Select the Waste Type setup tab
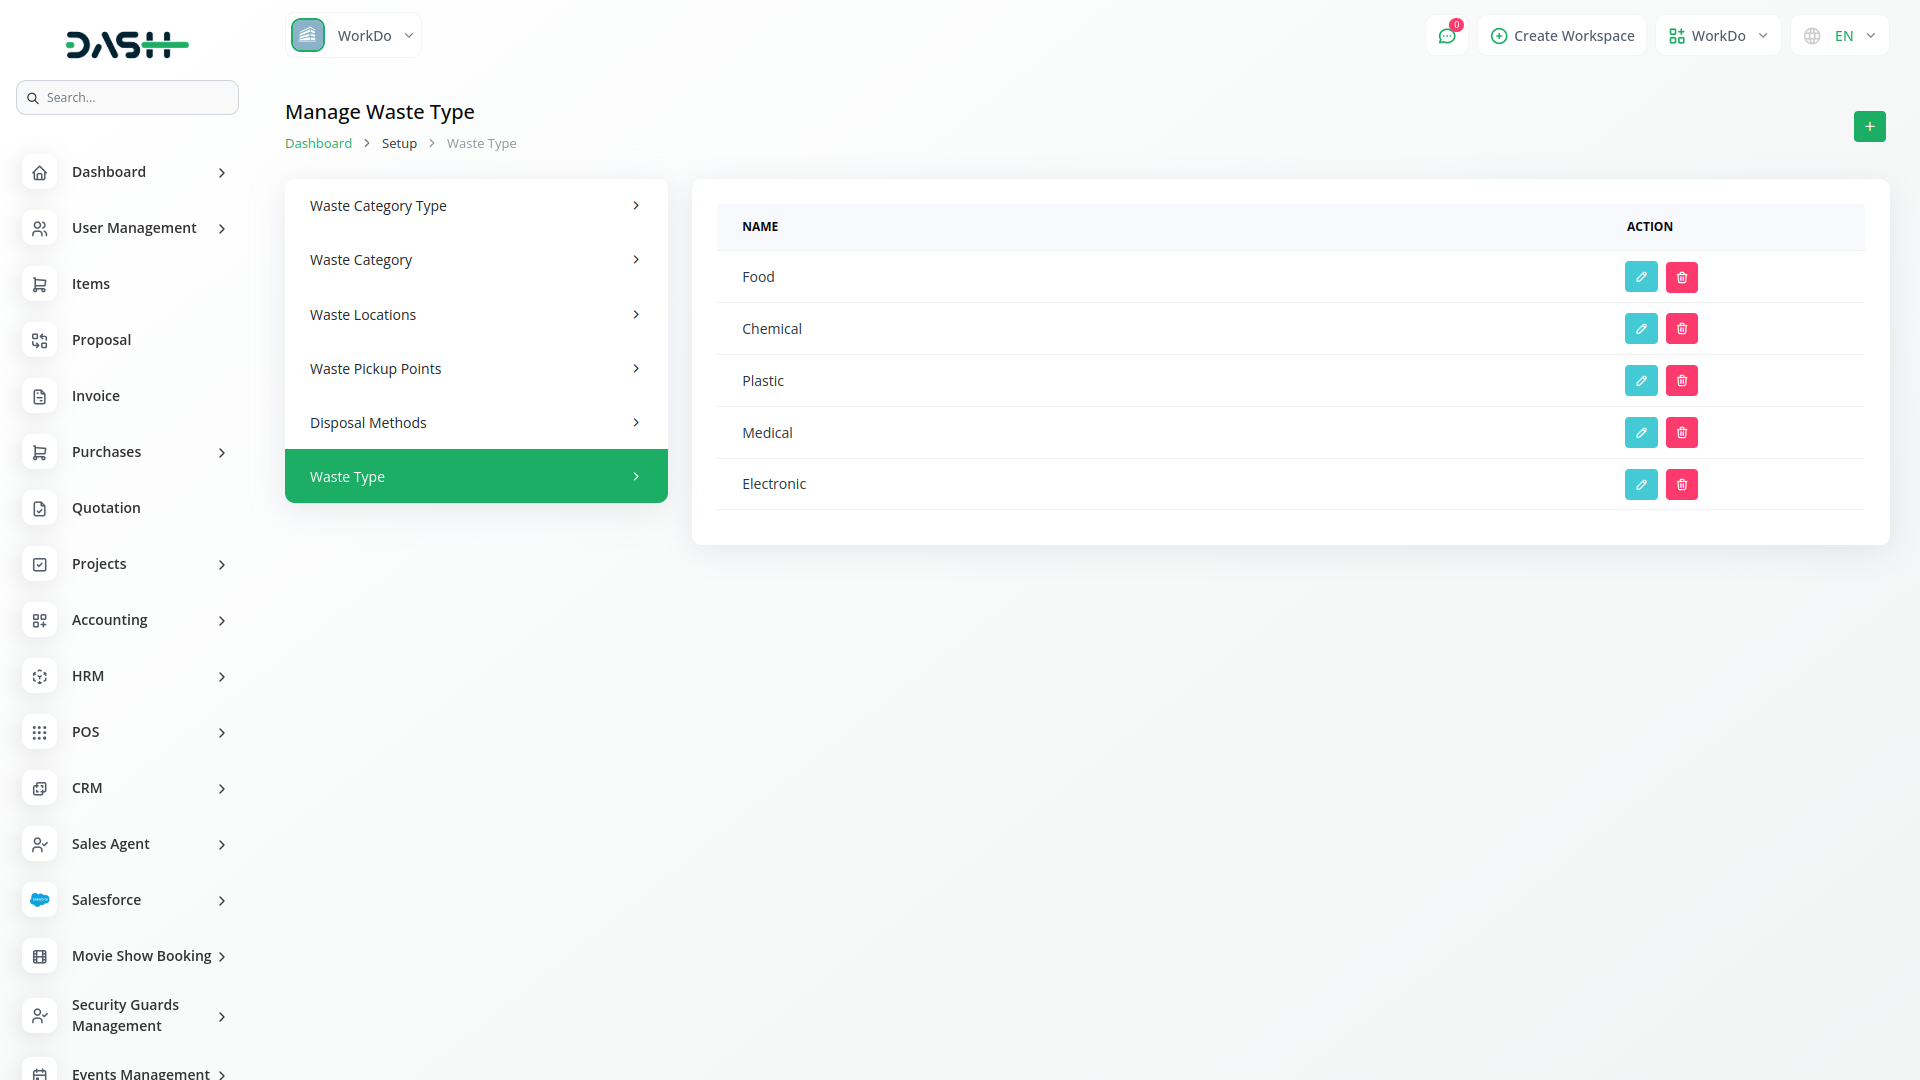The height and width of the screenshot is (1080, 1920). [x=476, y=476]
